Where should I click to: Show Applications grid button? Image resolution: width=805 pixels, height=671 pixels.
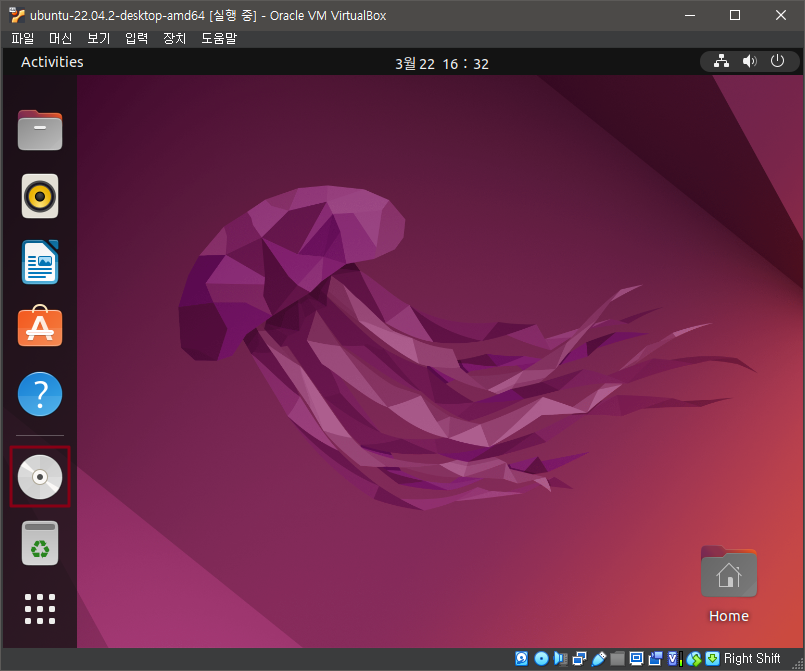point(40,609)
